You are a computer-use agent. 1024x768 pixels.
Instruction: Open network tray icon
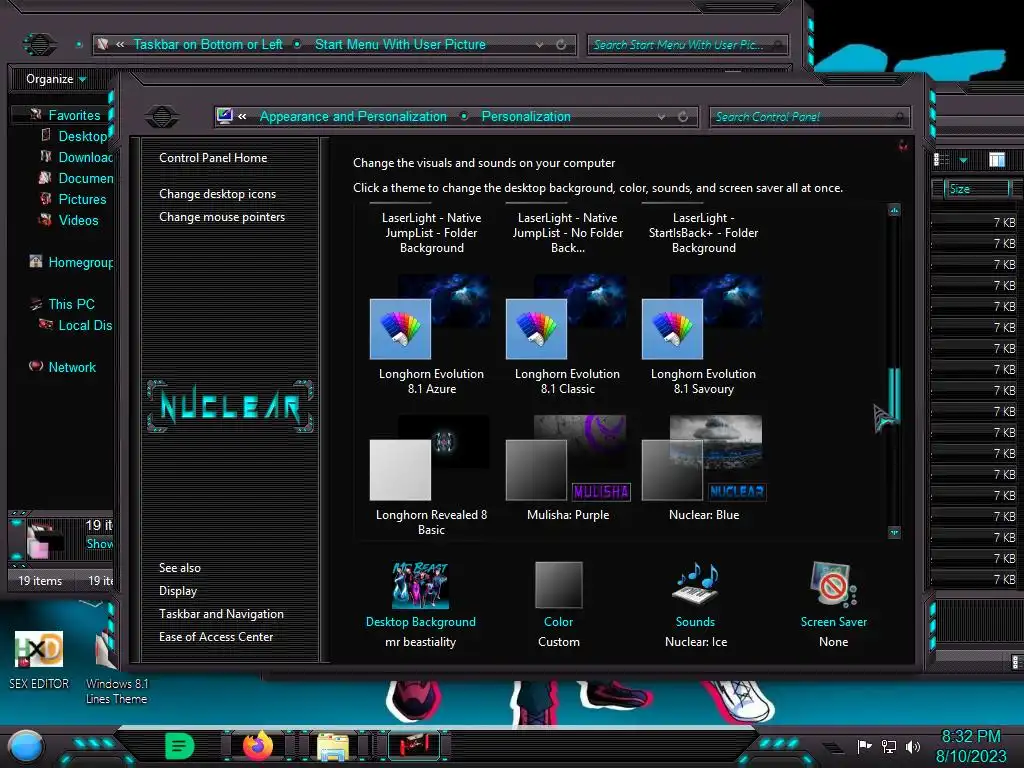coord(889,746)
